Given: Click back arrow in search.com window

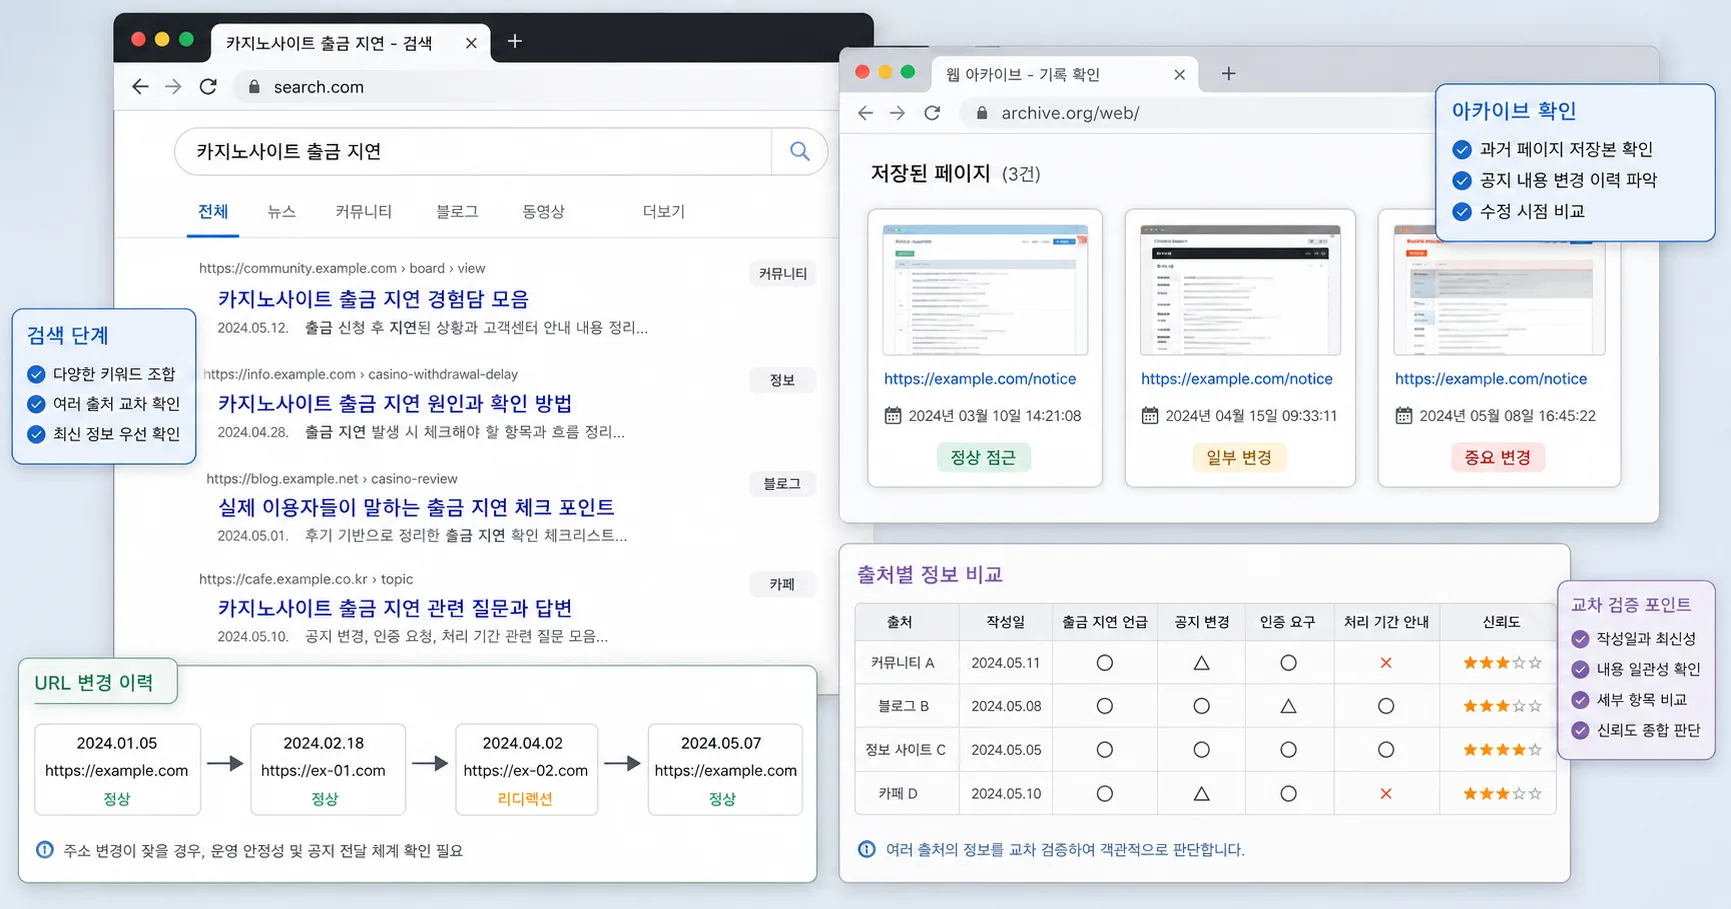Looking at the screenshot, I should coord(140,87).
